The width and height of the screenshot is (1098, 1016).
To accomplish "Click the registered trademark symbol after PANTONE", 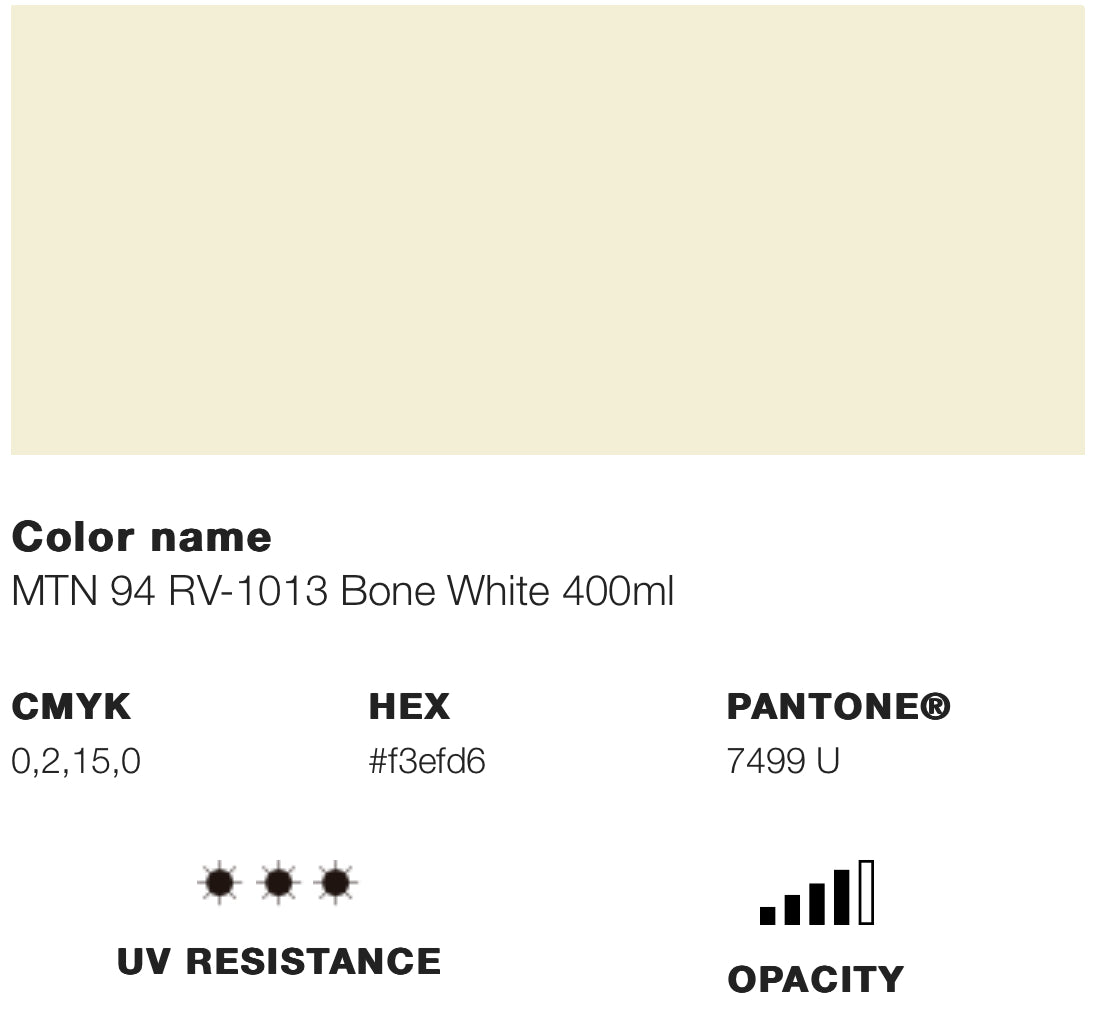I will click(x=935, y=707).
